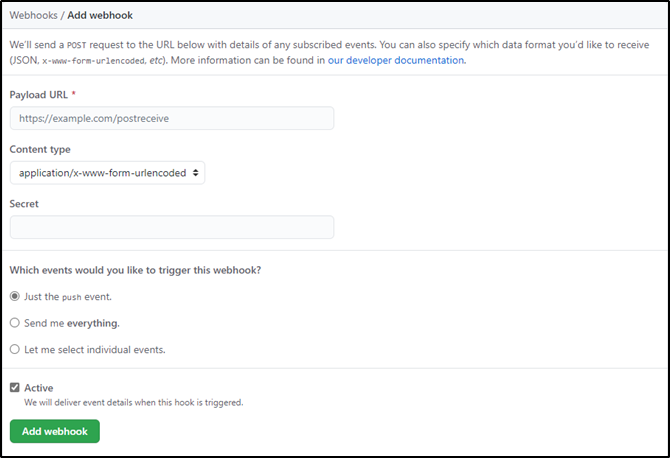The image size is (670, 458).
Task: Click the 'We will deliver event details' description
Action: (x=133, y=403)
